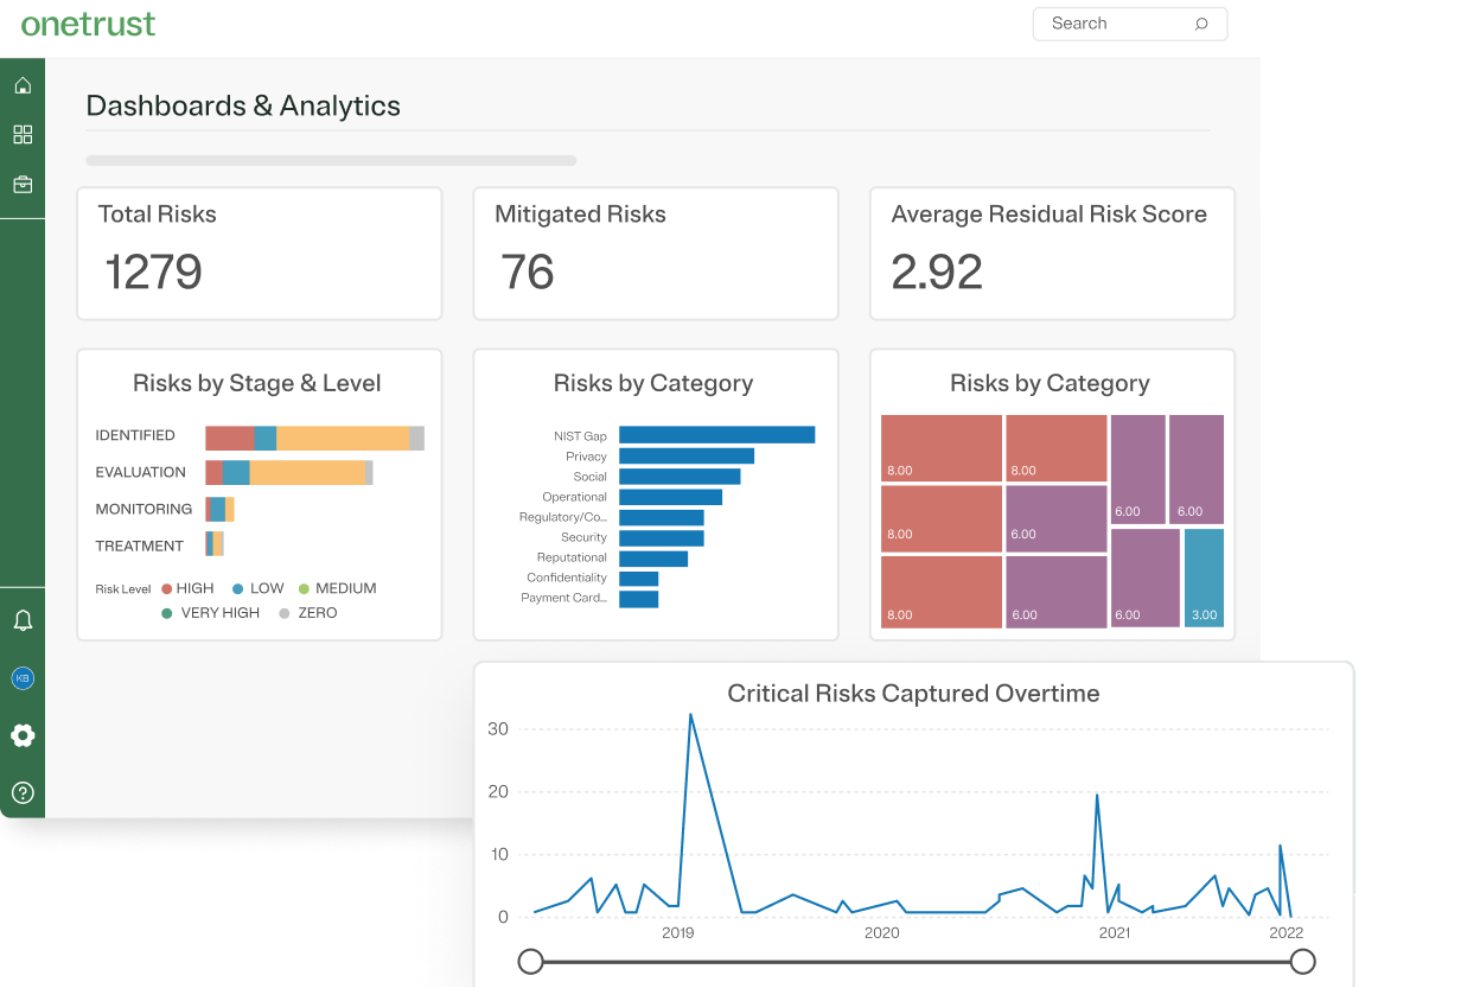Toggle the LOW risk level legend item
The height and width of the screenshot is (987, 1480).
(x=257, y=588)
